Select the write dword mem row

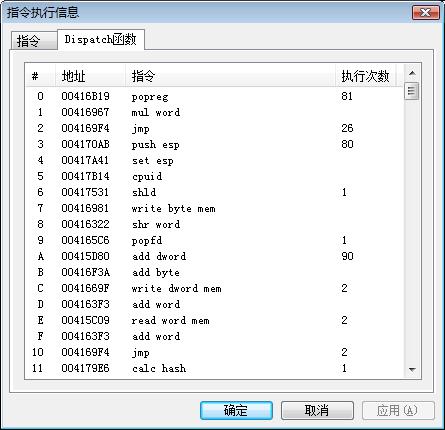click(x=214, y=288)
